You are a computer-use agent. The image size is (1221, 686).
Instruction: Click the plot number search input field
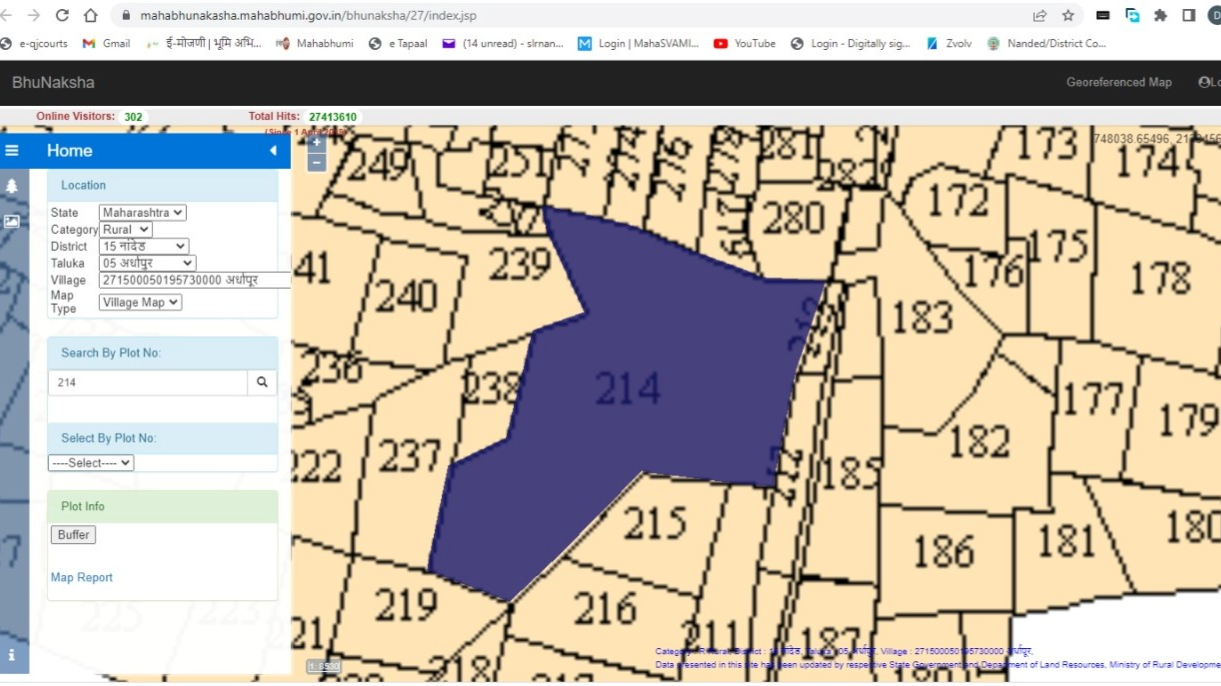(148, 382)
